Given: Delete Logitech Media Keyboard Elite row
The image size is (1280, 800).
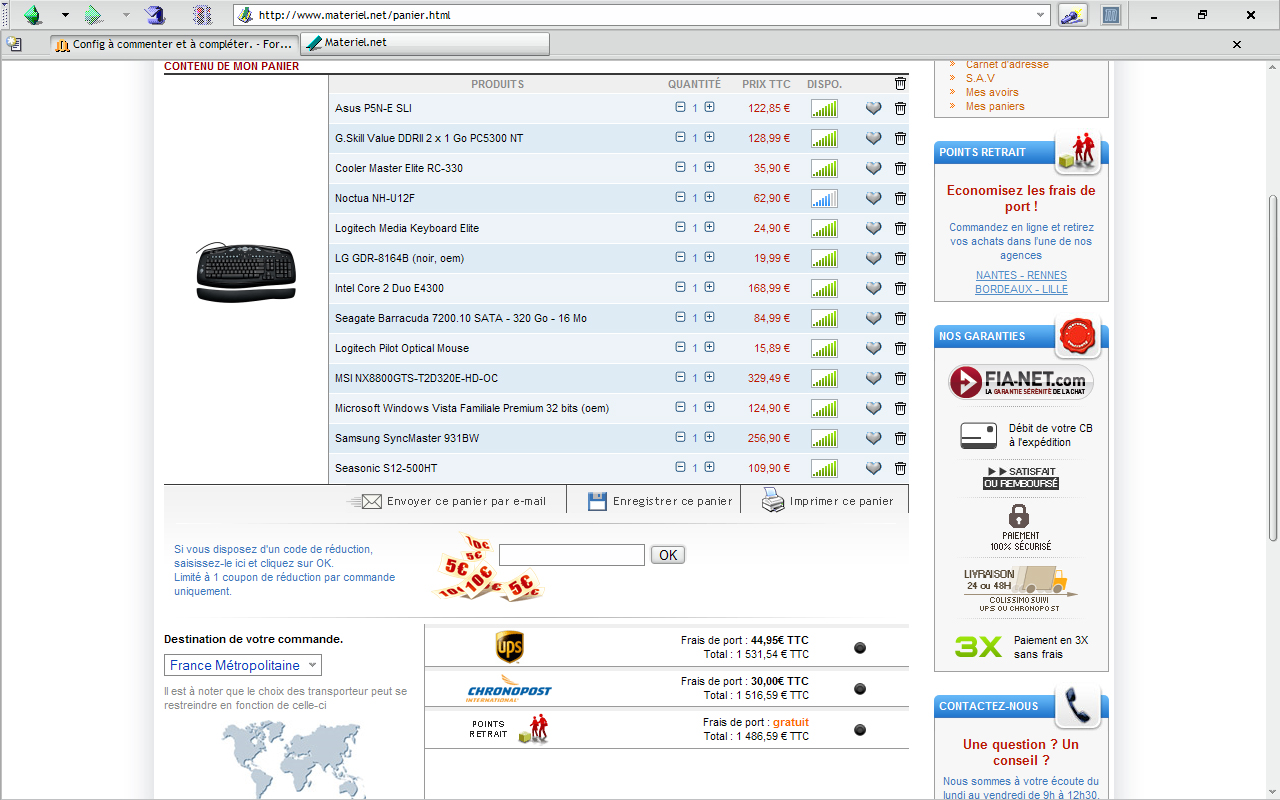Looking at the screenshot, I should pos(900,228).
